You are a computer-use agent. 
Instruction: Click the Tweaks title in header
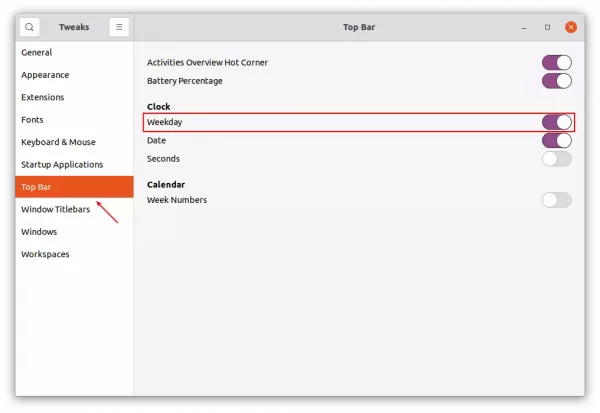tap(74, 27)
